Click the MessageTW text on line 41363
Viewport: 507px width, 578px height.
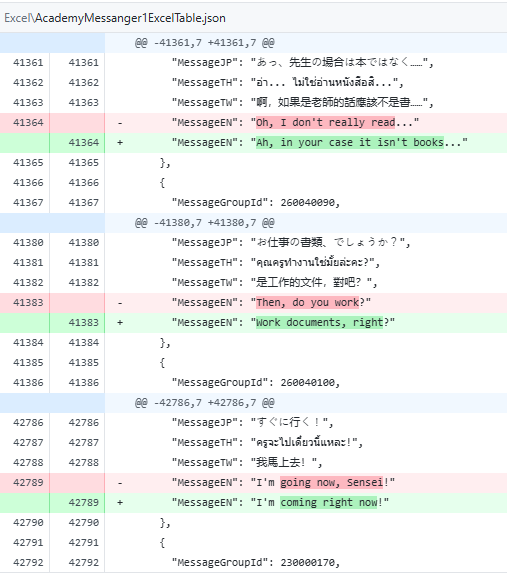(302, 102)
